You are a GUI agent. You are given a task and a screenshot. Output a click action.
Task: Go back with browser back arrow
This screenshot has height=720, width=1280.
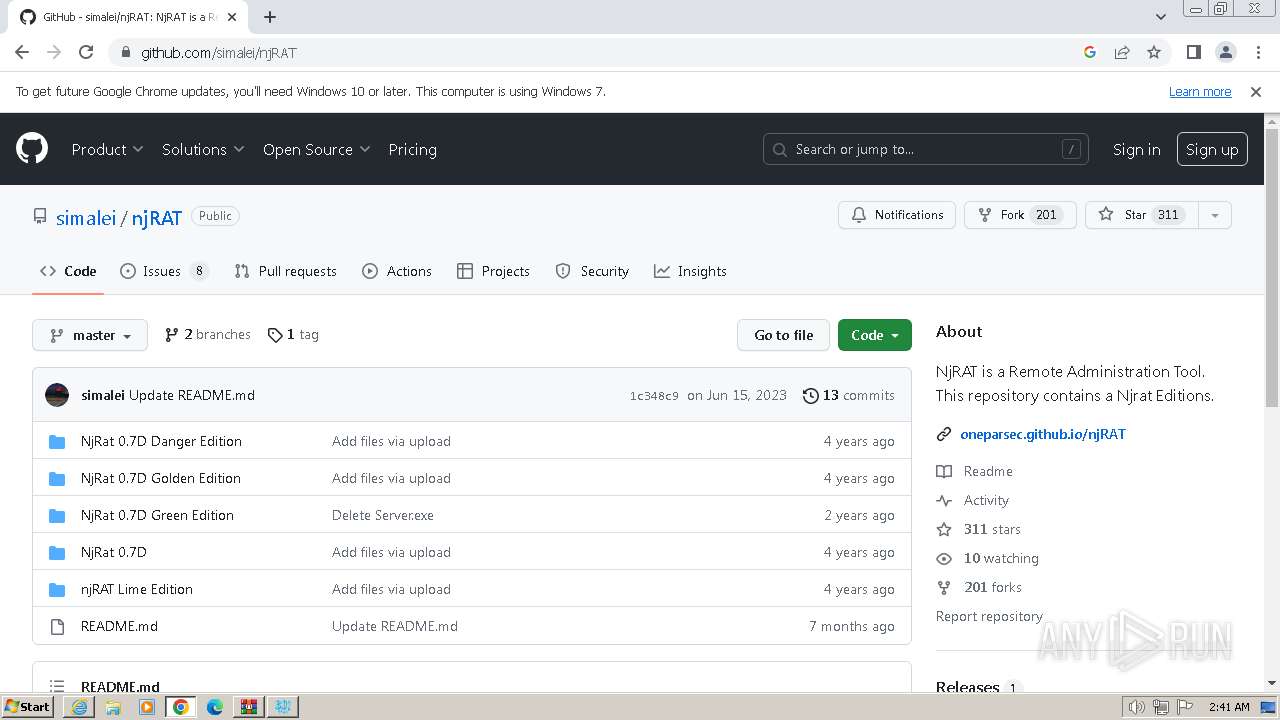(22, 52)
